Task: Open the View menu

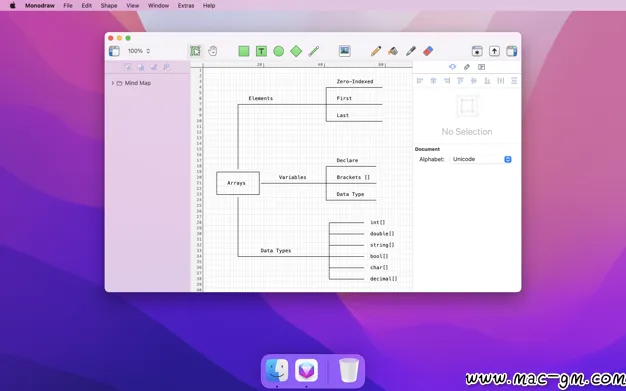Action: coord(133,6)
